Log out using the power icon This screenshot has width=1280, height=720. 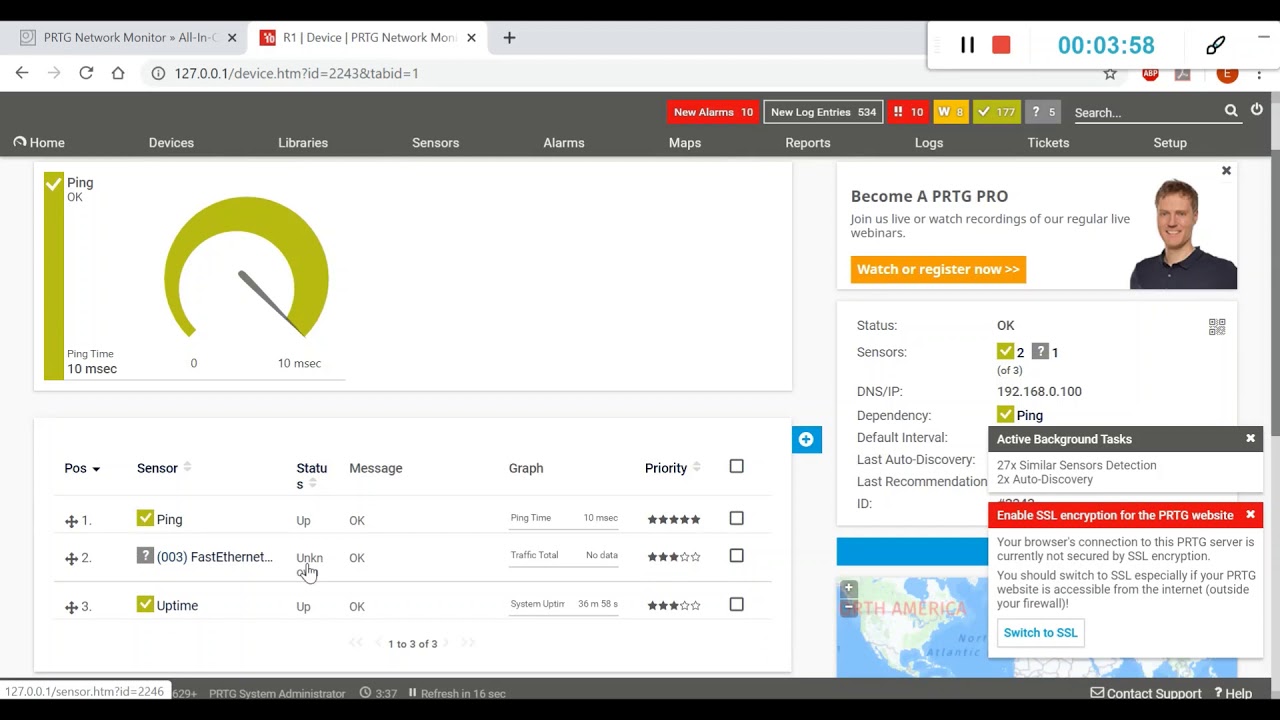click(1257, 110)
